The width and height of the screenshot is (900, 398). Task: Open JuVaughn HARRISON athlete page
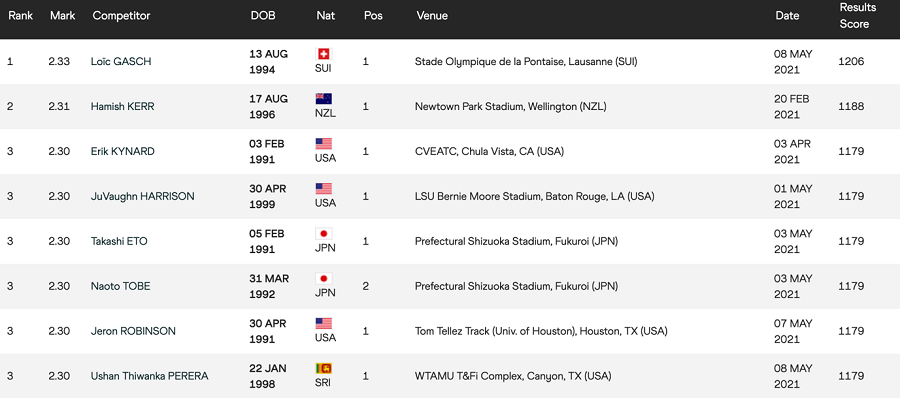tap(142, 196)
